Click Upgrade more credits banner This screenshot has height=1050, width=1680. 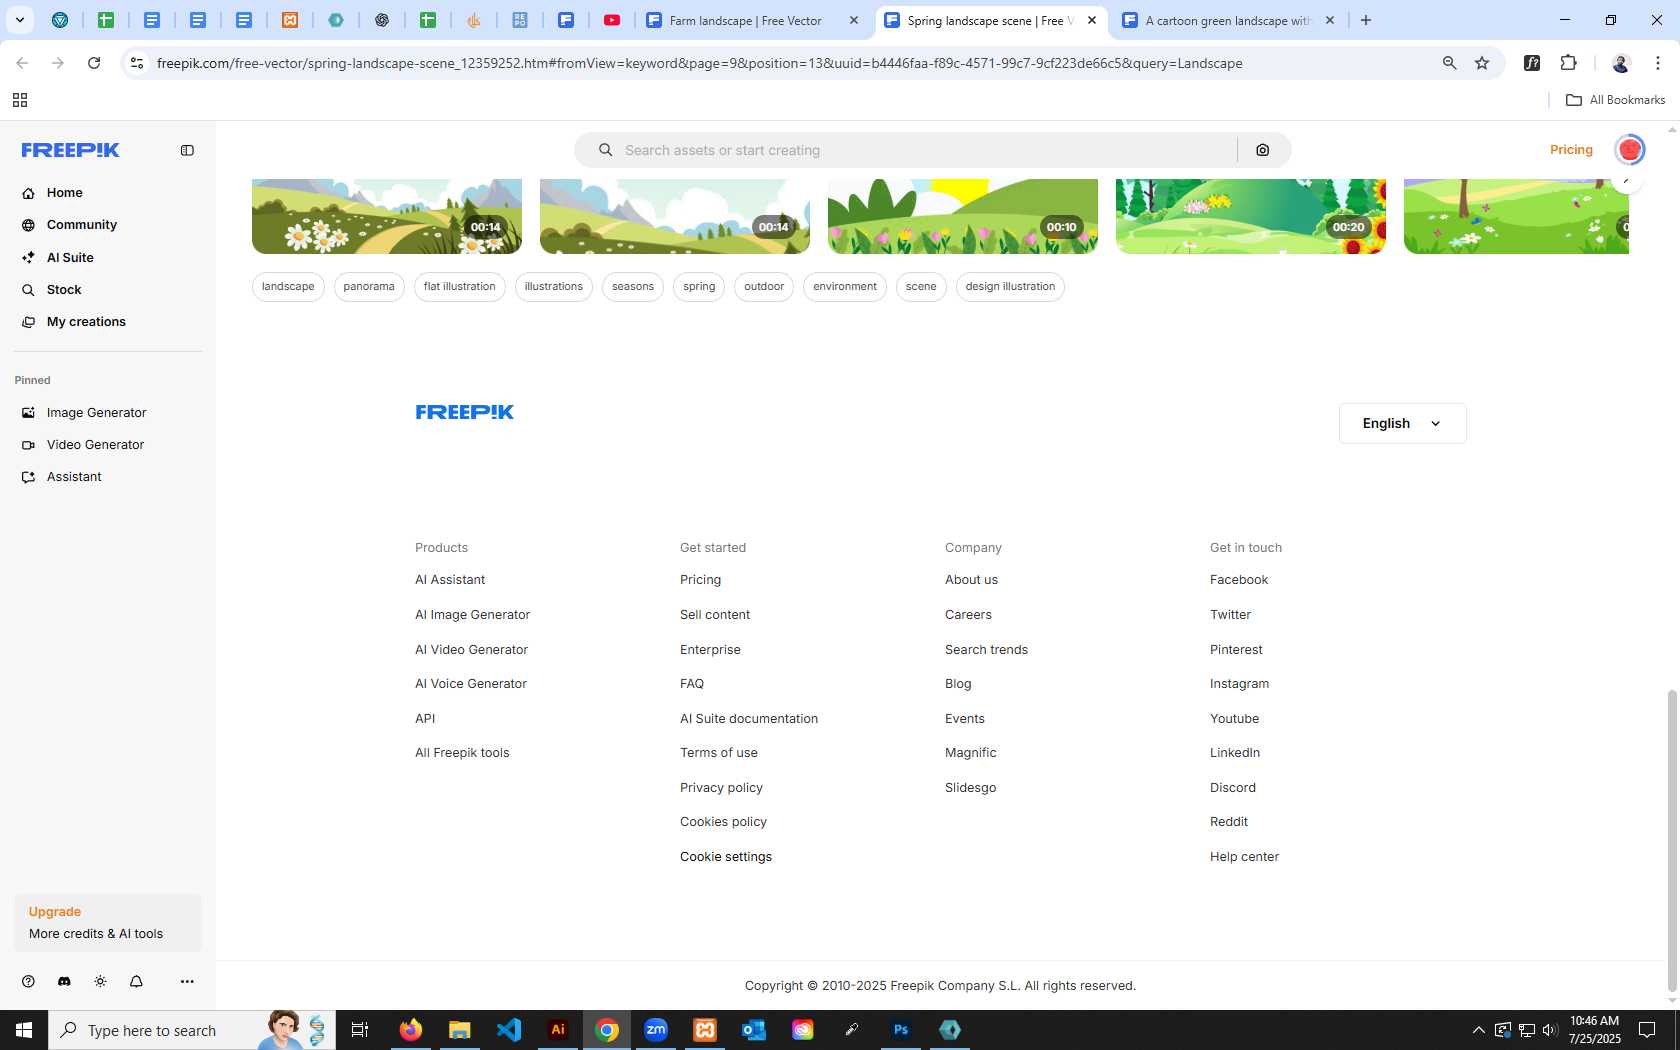[x=108, y=923]
